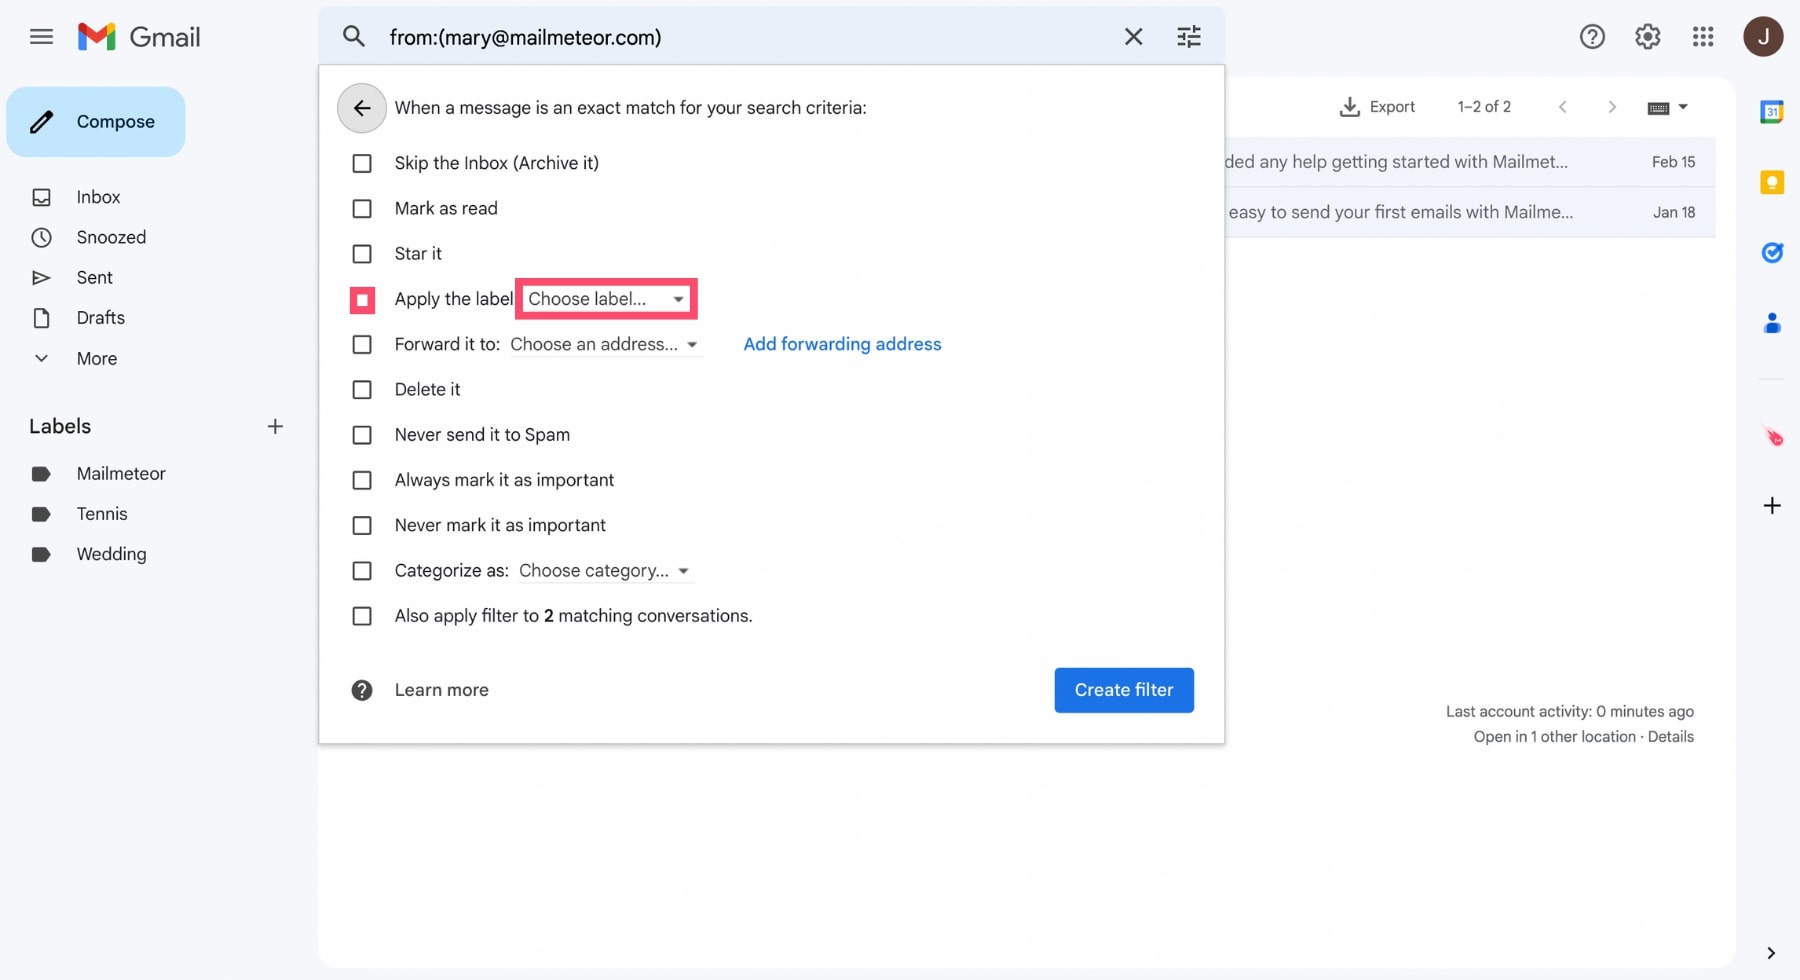Open Settings gear icon
The height and width of the screenshot is (980, 1800).
[1648, 37]
